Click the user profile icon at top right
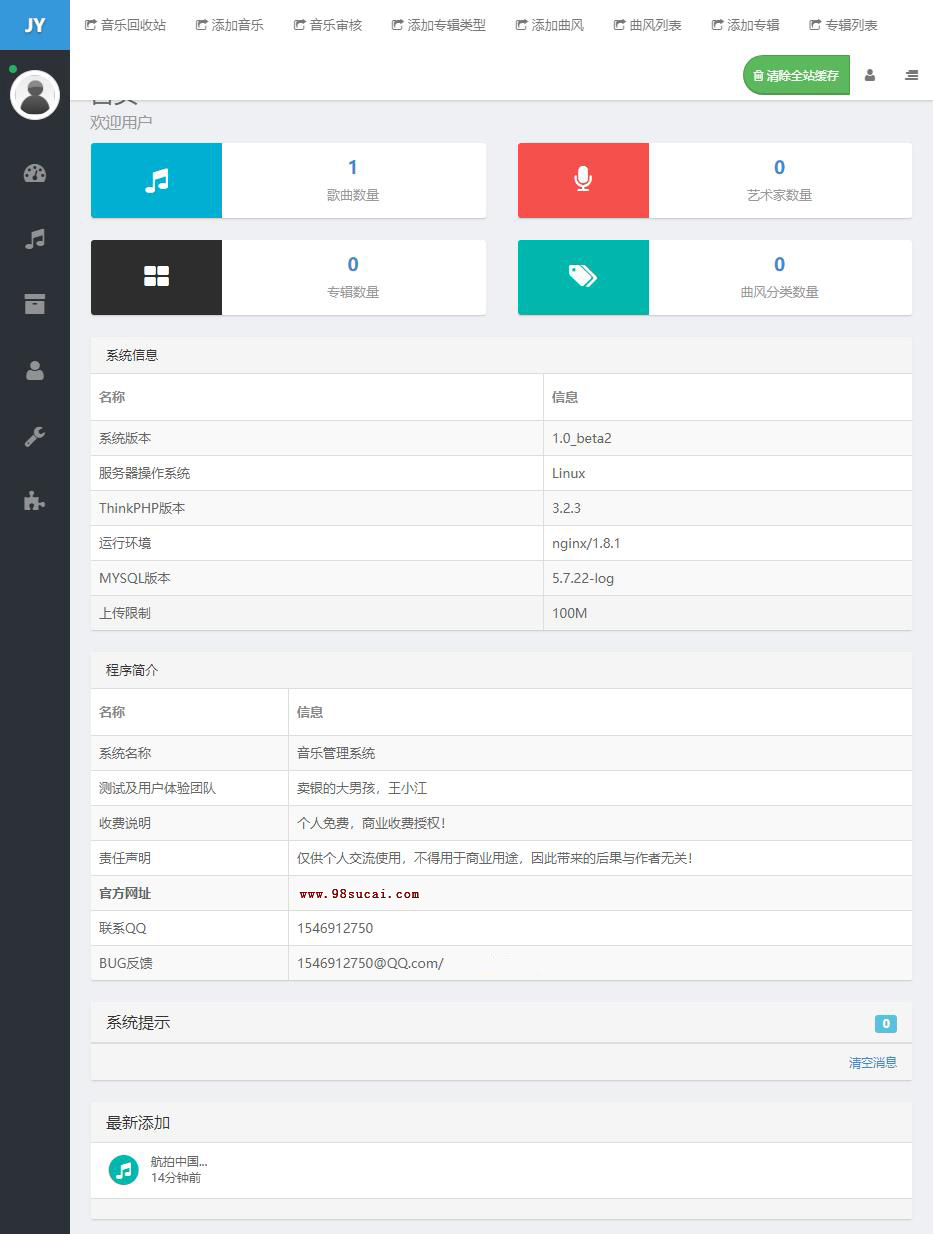The height and width of the screenshot is (1234, 933). [x=870, y=75]
